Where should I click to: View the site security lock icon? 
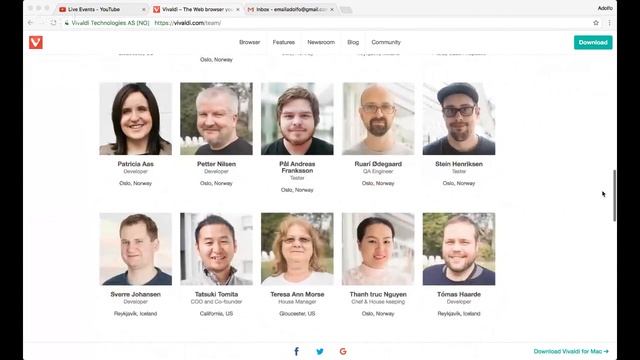[67, 23]
